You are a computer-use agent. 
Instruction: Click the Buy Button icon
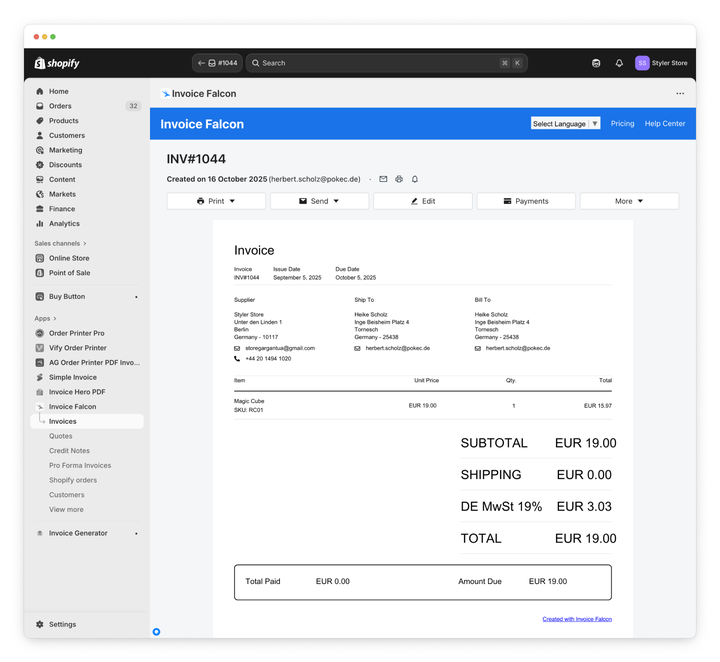pos(40,297)
